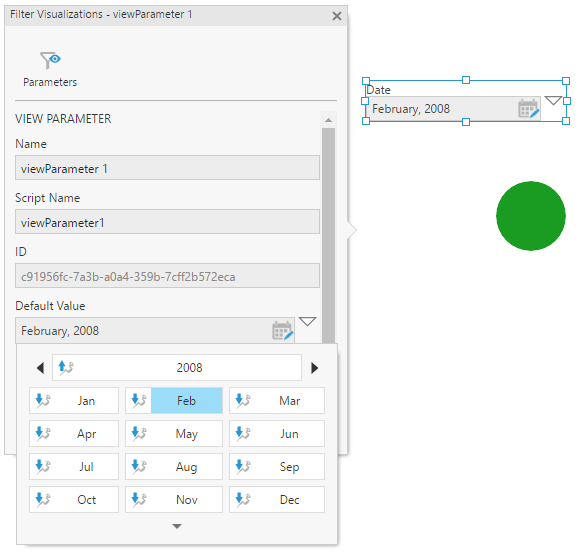Pick Apr in the calendar
Screen dimensions: 582x554
[x=86, y=434]
